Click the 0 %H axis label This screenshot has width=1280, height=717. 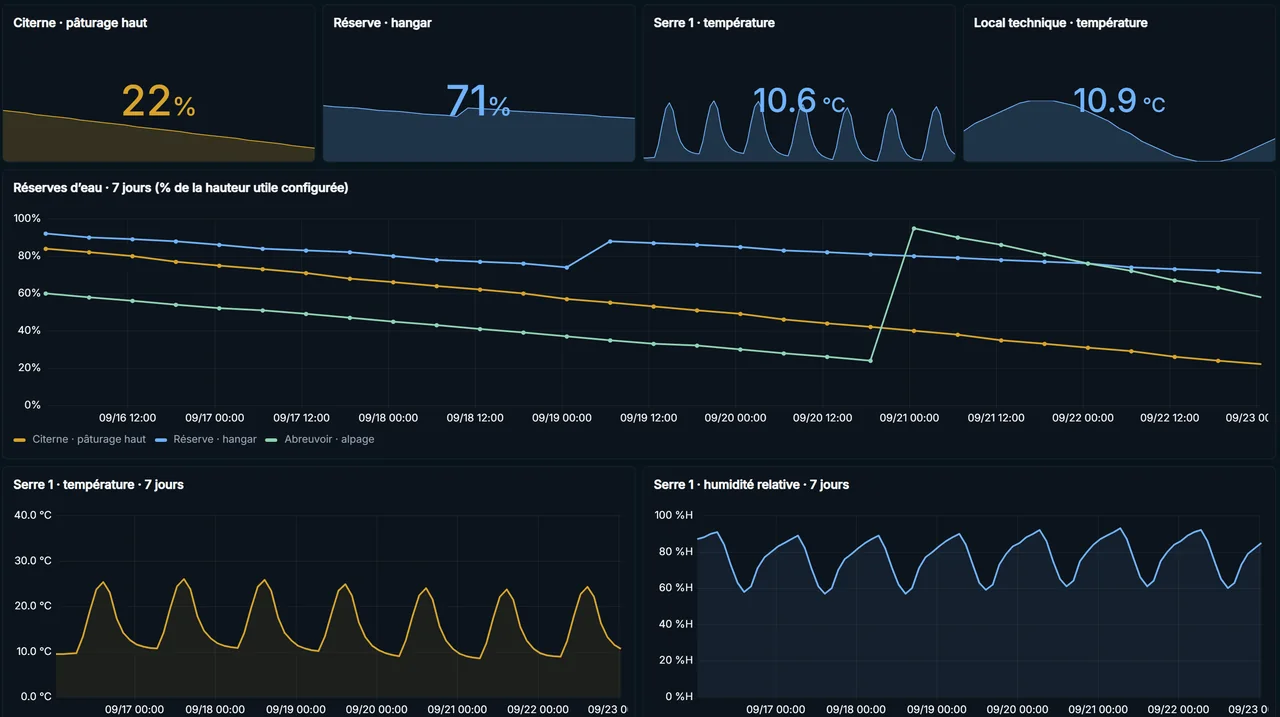pyautogui.click(x=679, y=696)
